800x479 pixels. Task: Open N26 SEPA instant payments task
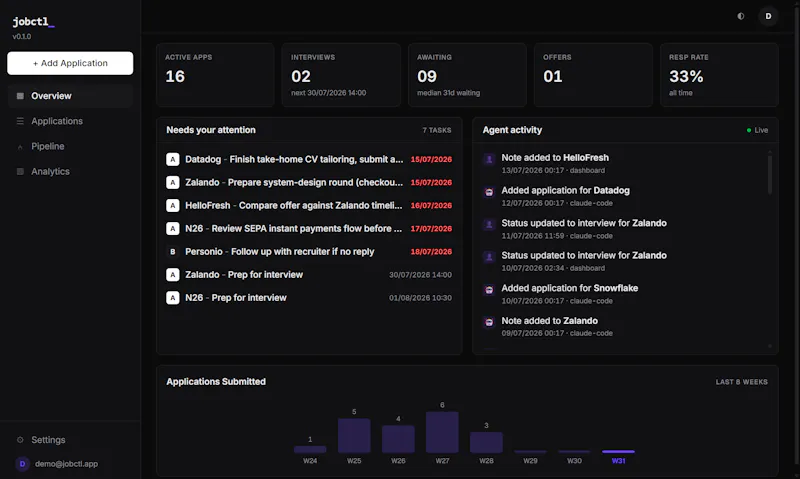pyautogui.click(x=309, y=229)
